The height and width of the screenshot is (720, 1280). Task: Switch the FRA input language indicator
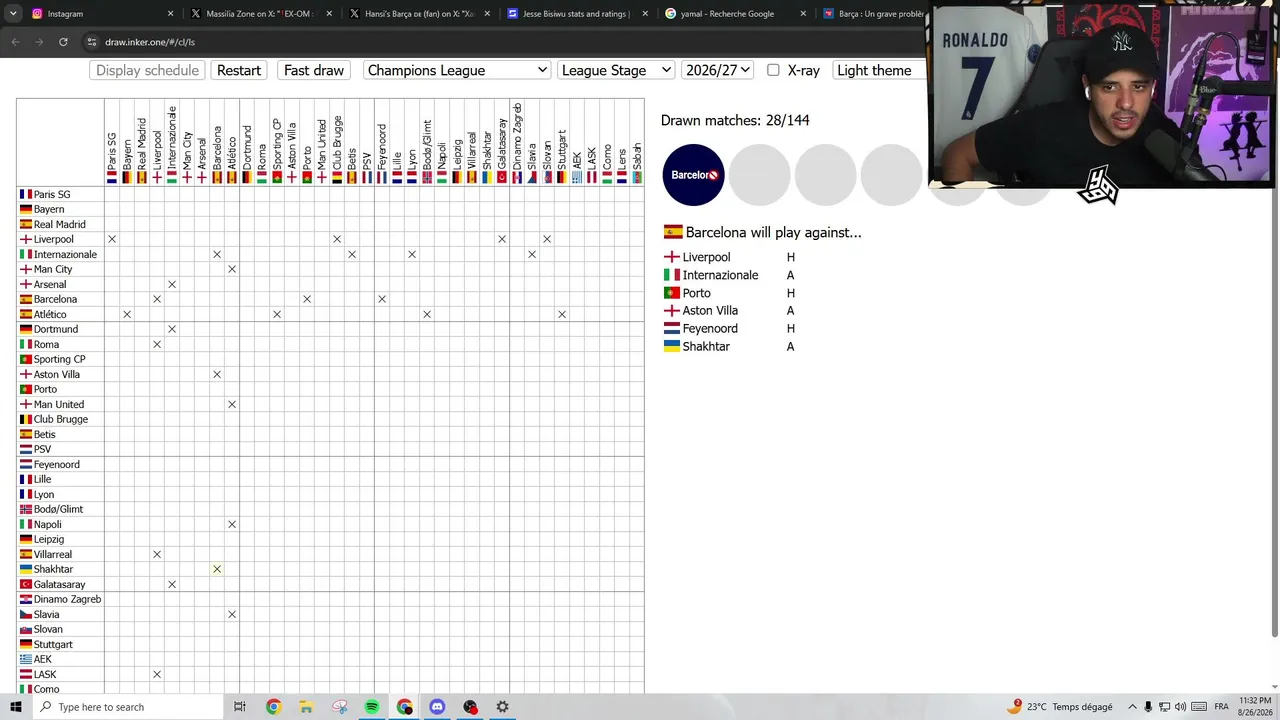pos(1221,707)
